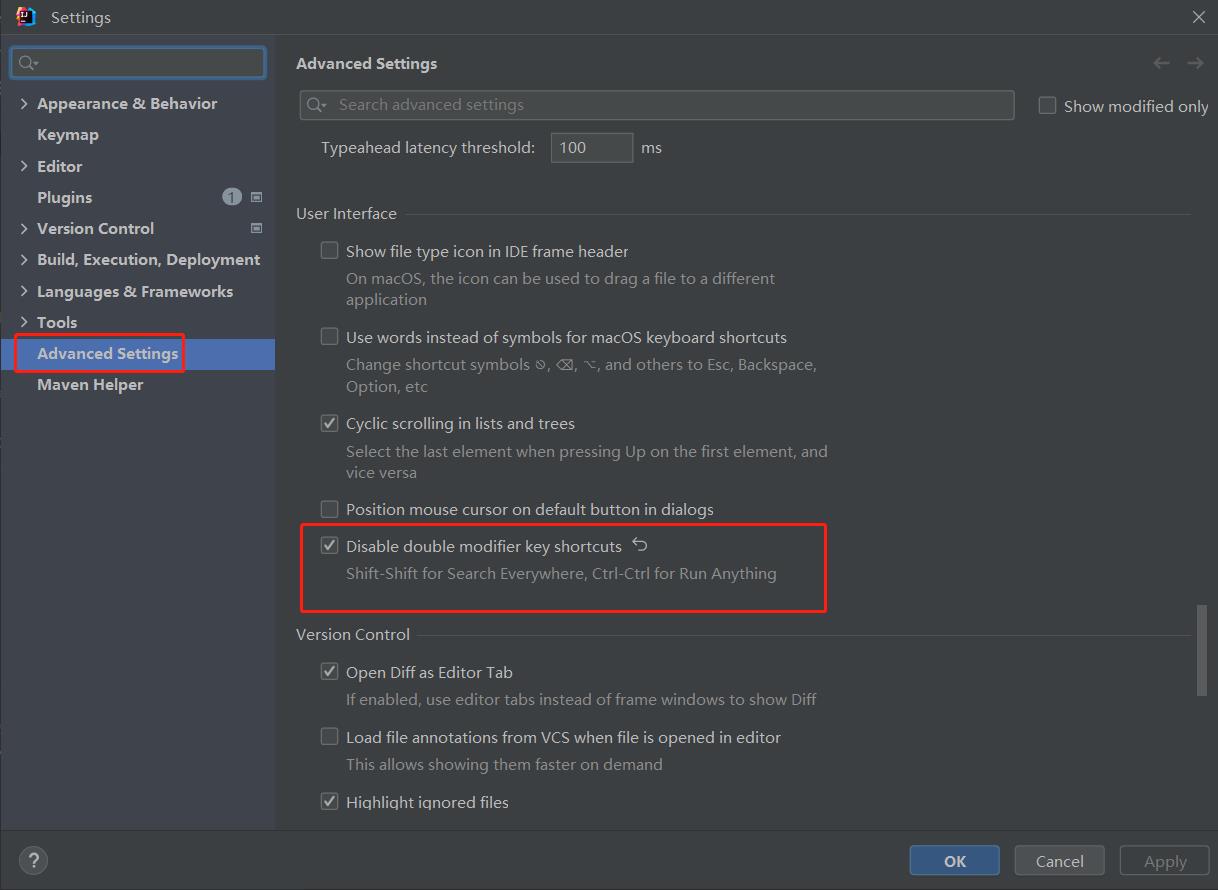Select the Appearance & Behavior label
This screenshot has height=890, width=1218.
127,103
